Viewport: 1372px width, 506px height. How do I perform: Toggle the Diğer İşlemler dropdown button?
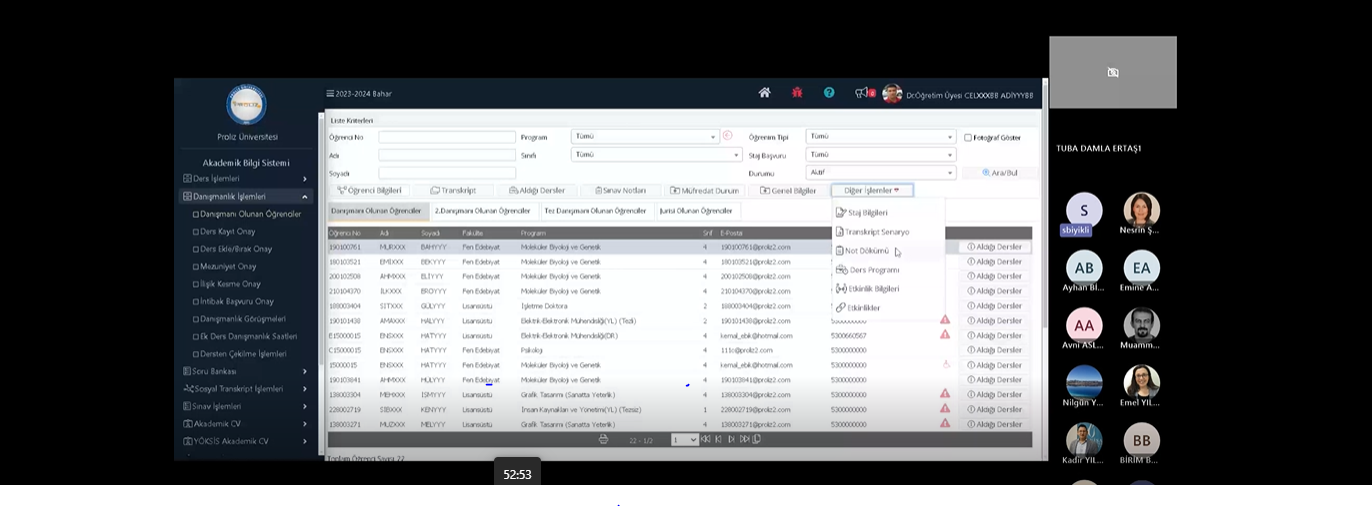pyautogui.click(x=872, y=190)
